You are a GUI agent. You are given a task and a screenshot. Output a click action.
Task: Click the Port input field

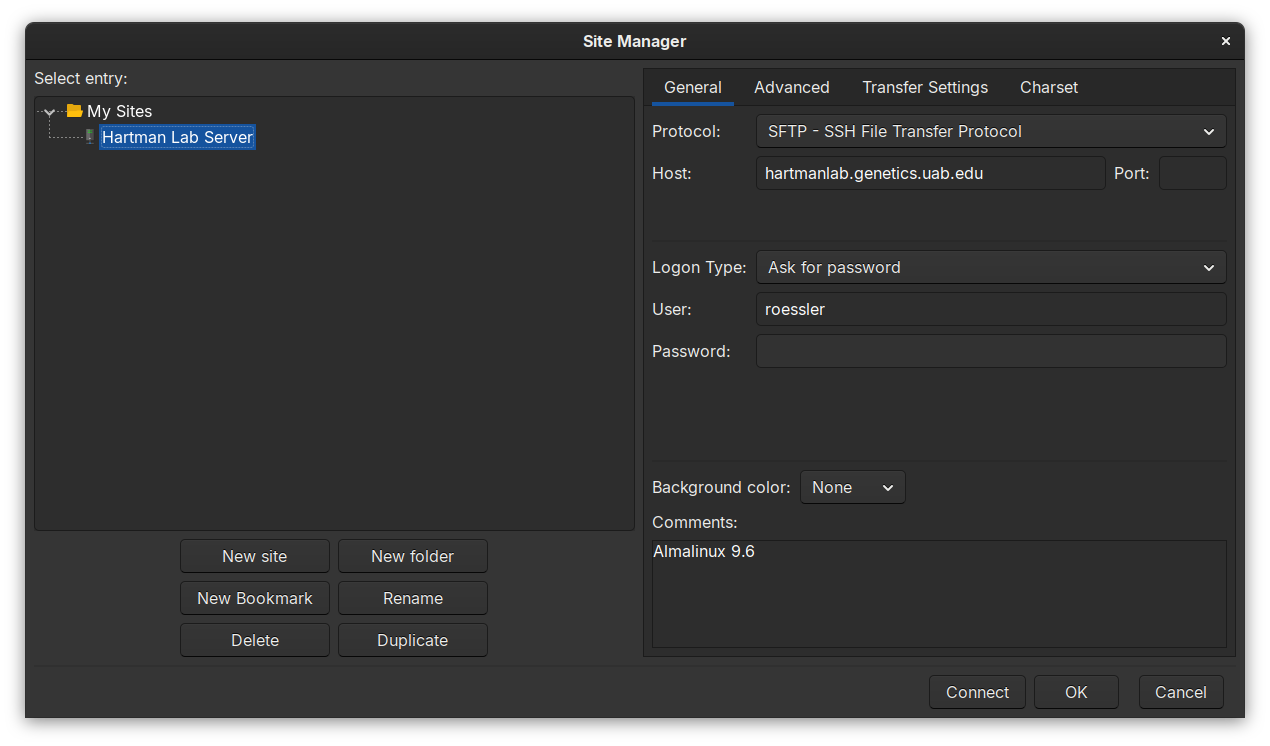tap(1192, 173)
